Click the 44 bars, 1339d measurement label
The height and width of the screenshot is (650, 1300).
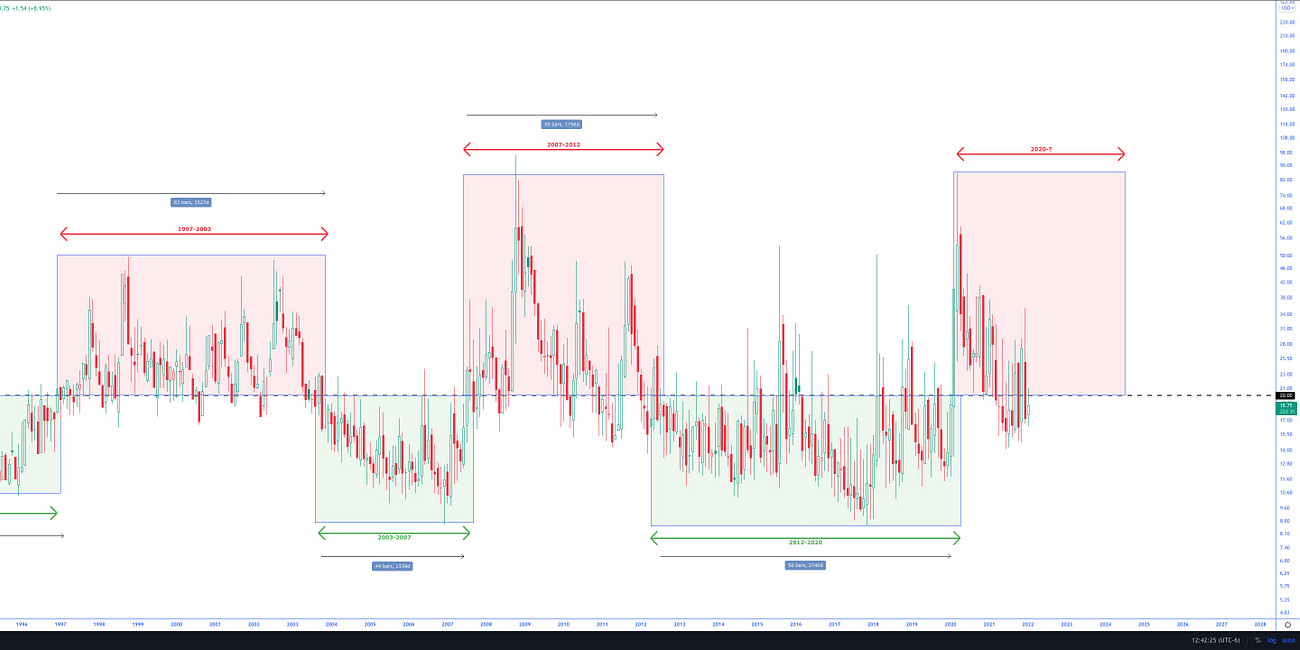pos(392,565)
